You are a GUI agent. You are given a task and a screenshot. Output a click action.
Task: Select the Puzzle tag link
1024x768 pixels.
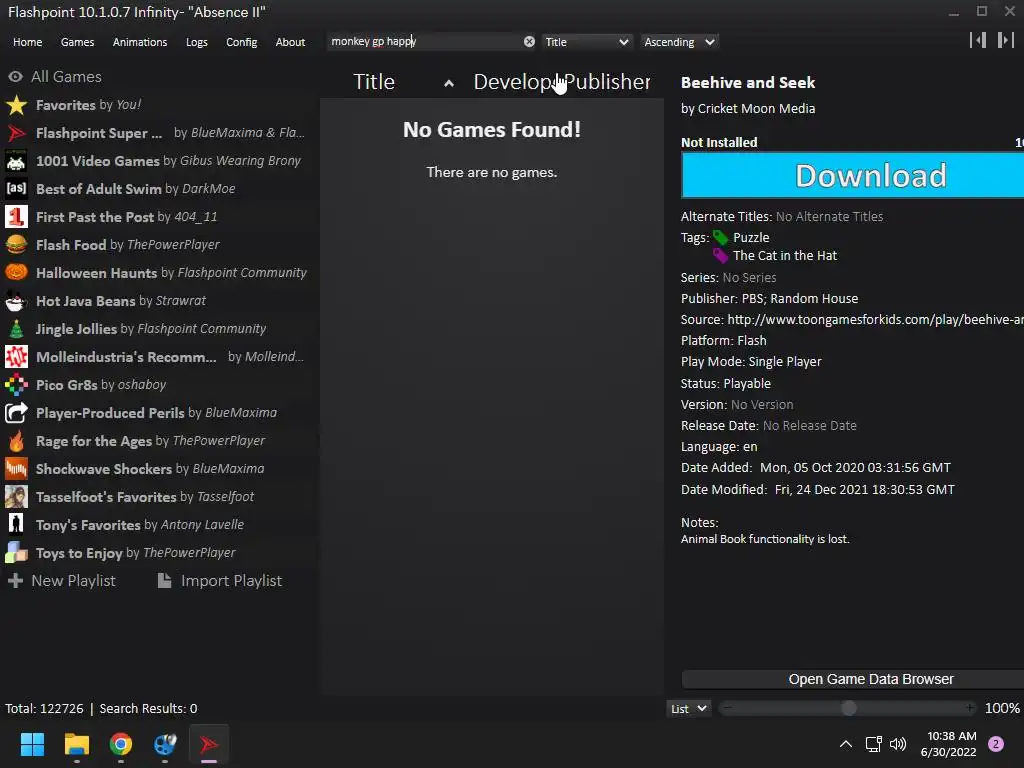click(x=751, y=237)
